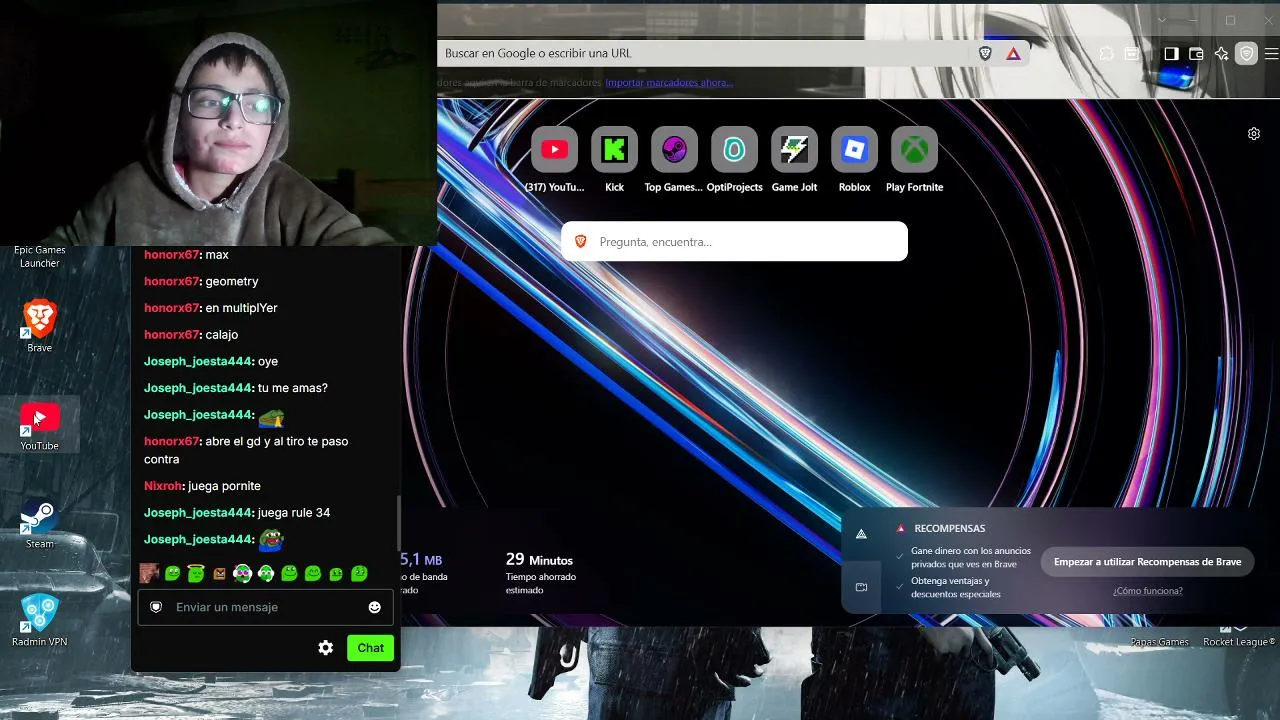Open the YouTube desktop shortcut
This screenshot has width=1280, height=720.
39,424
